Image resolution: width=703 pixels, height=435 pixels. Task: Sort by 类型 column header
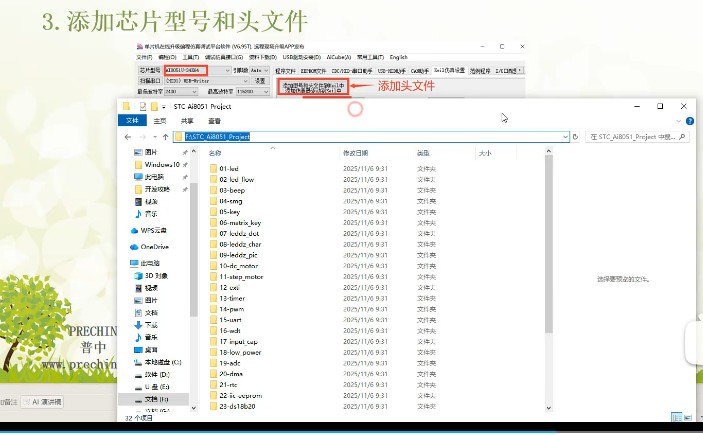423,153
